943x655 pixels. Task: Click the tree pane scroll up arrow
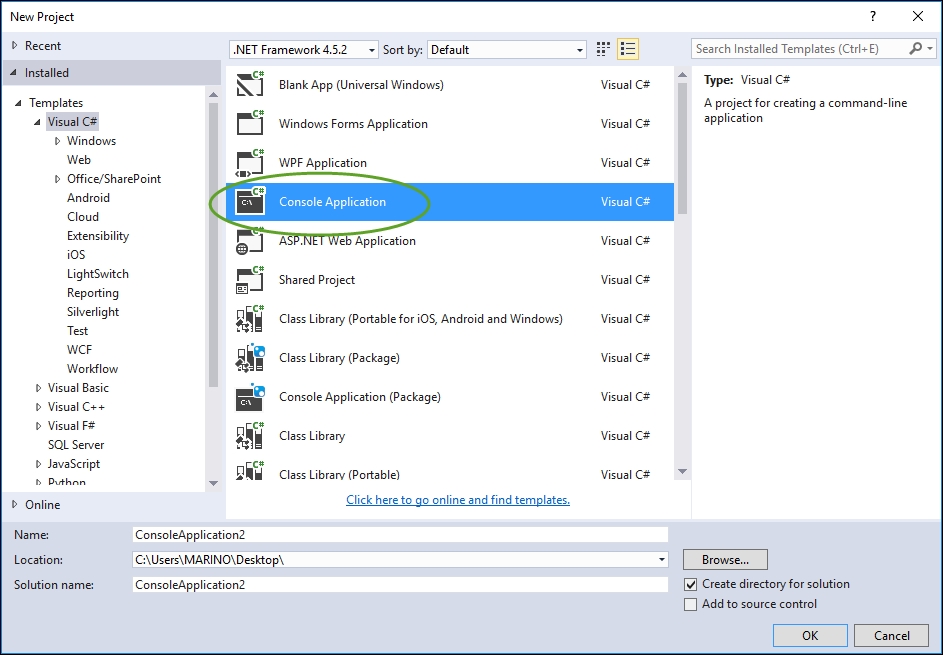coord(213,94)
